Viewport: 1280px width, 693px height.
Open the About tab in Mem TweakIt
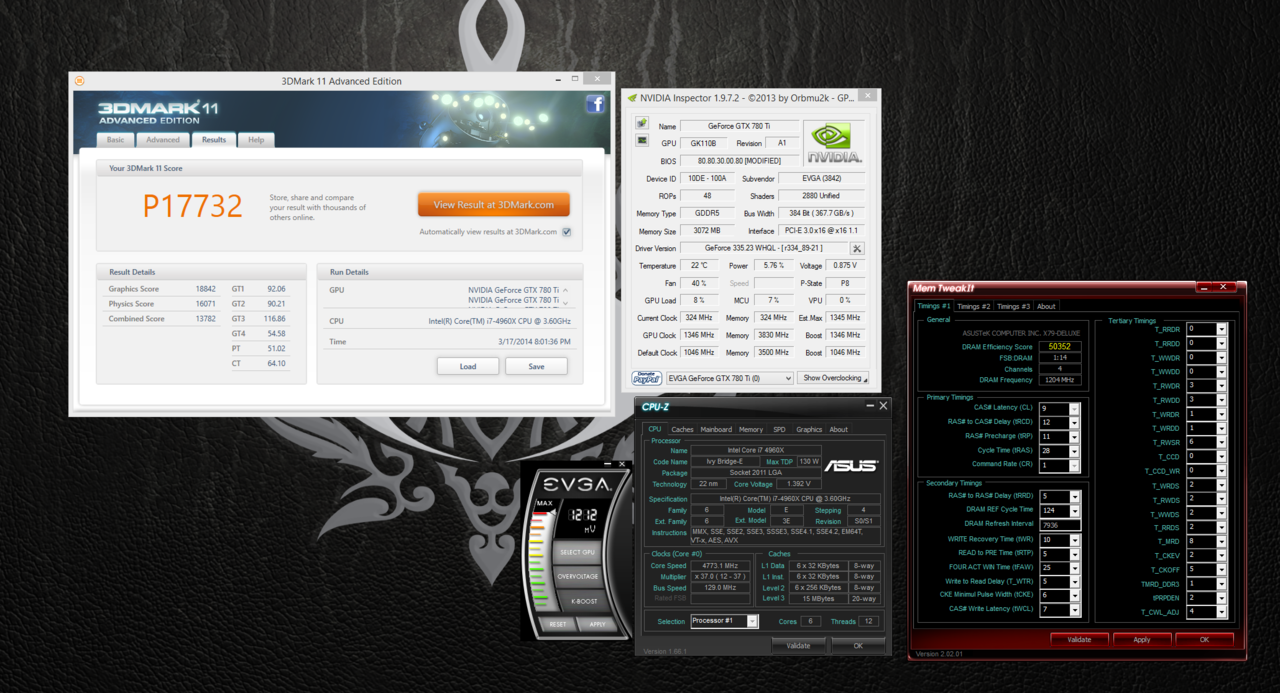click(x=1046, y=306)
